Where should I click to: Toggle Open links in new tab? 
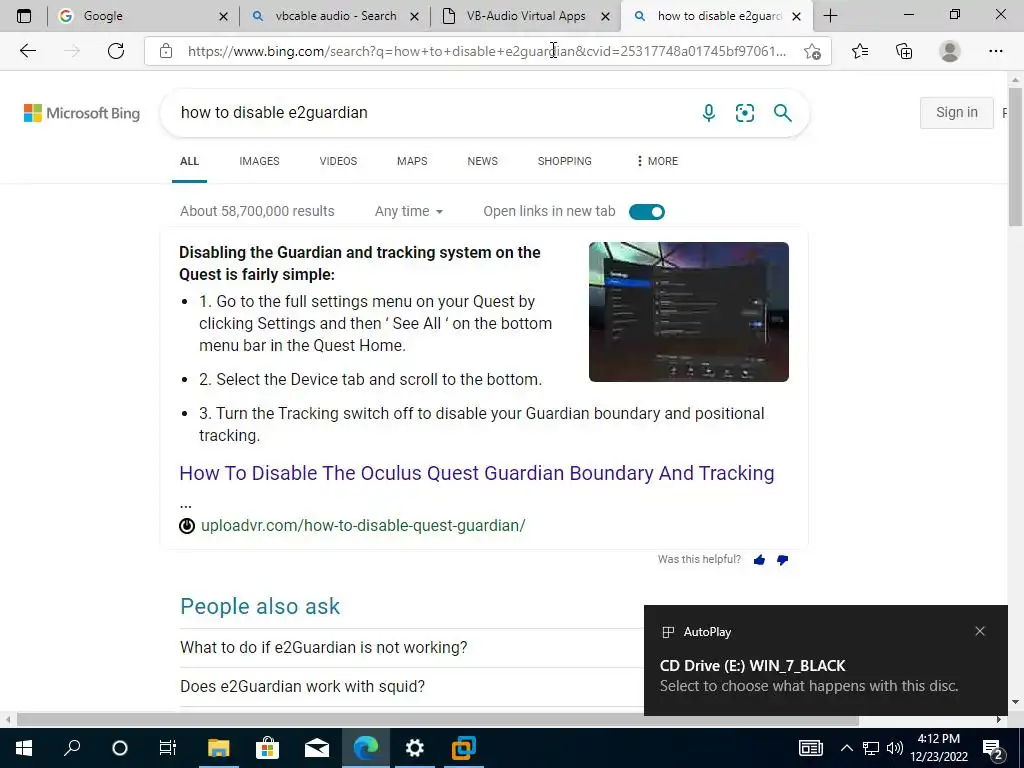point(647,212)
